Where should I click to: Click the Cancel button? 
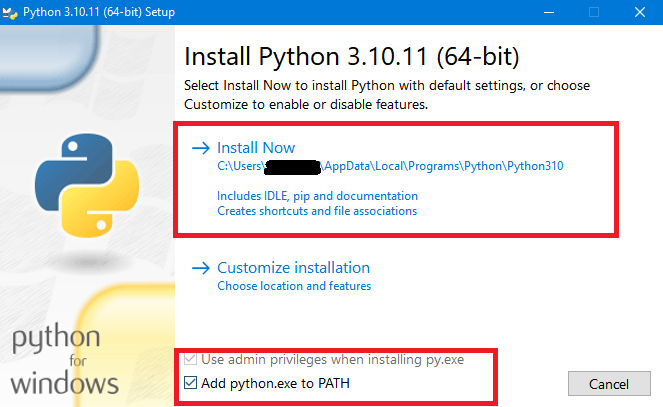click(x=609, y=384)
